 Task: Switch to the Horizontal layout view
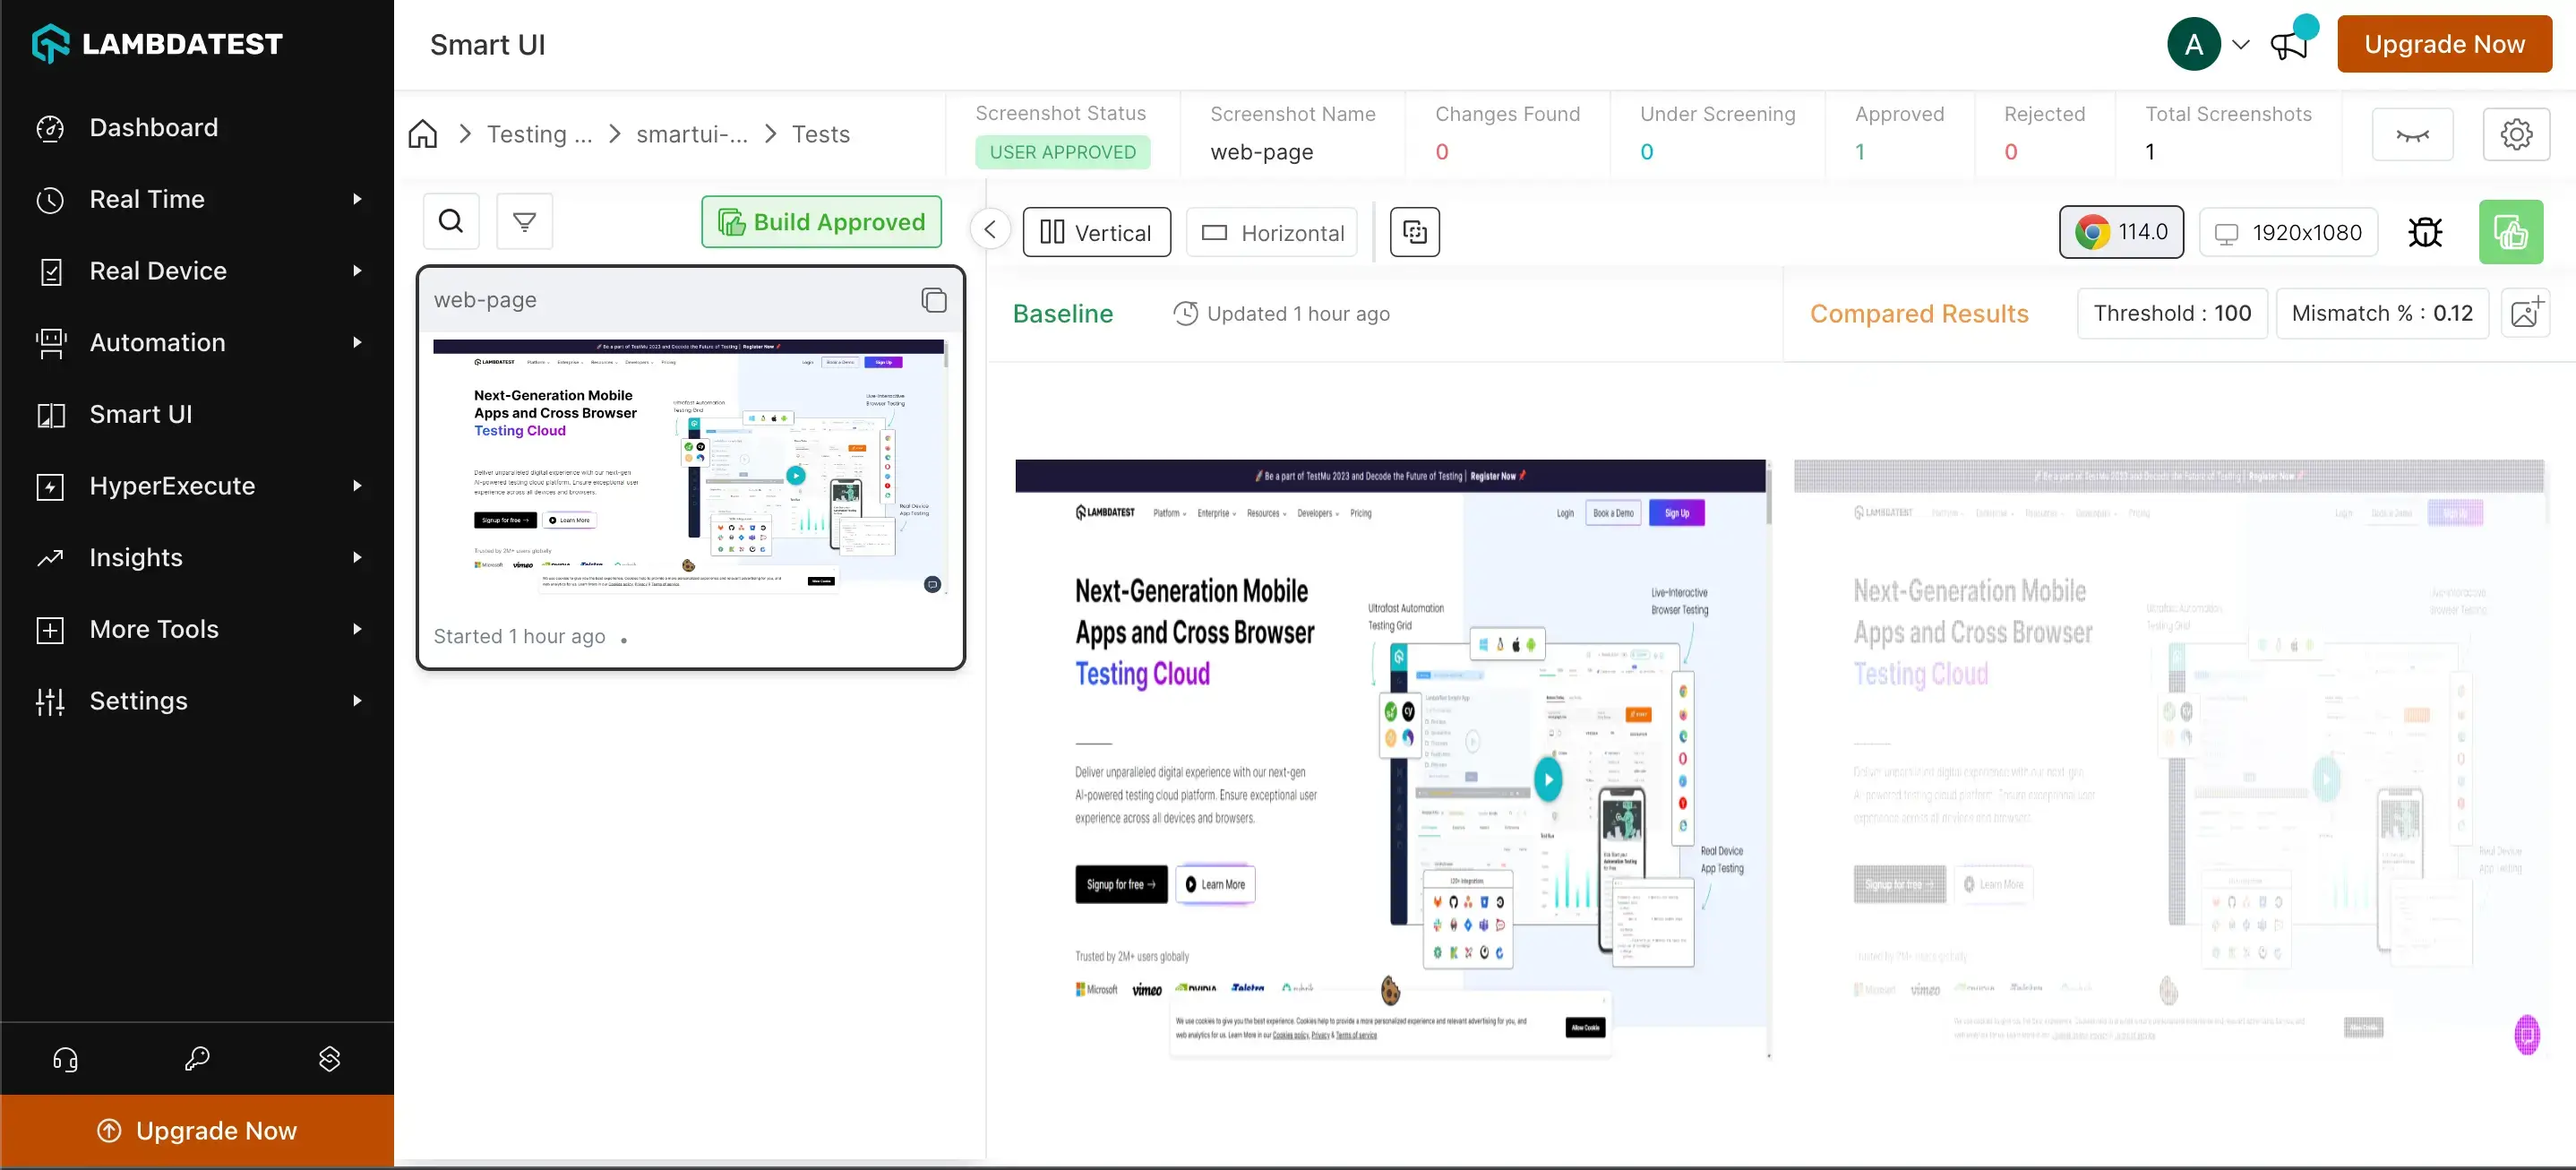point(1272,232)
